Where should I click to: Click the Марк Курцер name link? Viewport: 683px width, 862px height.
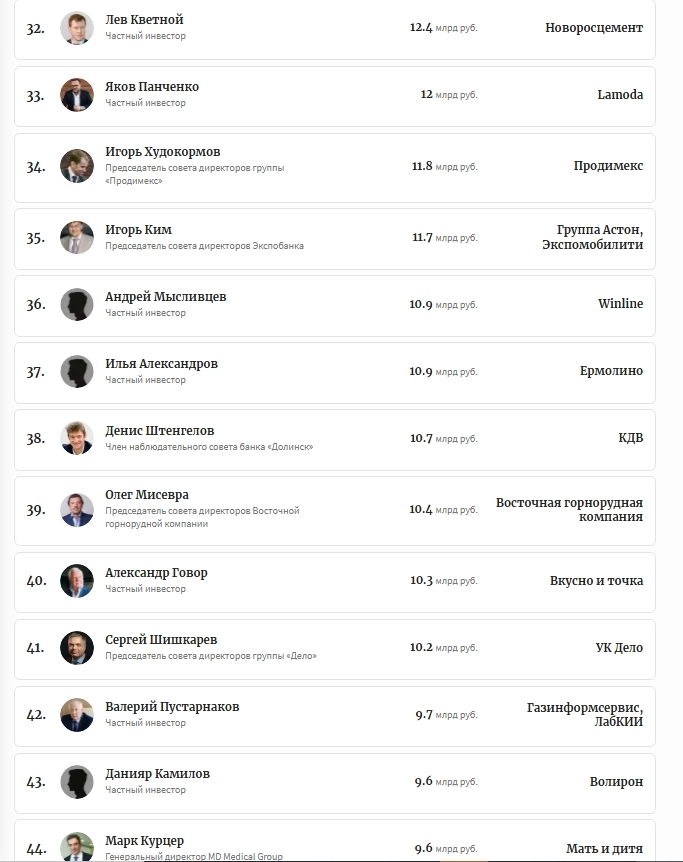point(145,841)
